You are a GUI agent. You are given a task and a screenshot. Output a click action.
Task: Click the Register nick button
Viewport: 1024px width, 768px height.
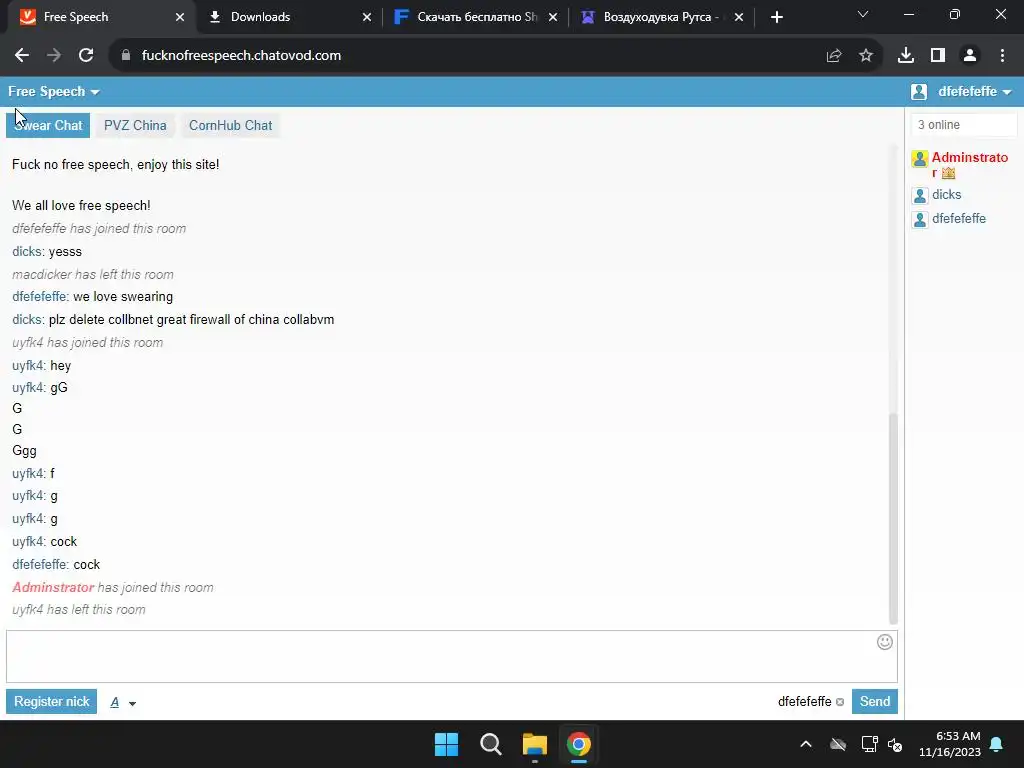(52, 701)
